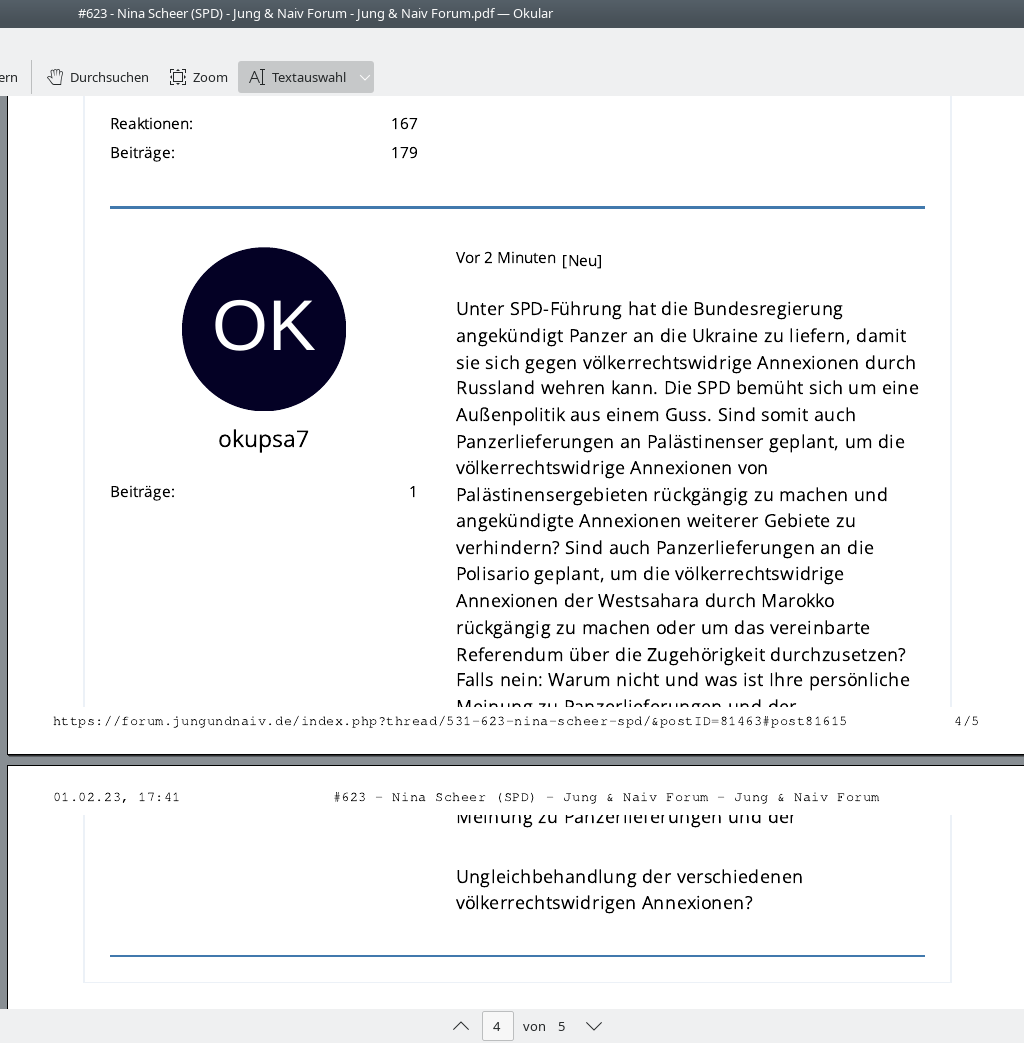Viewport: 1024px width, 1043px height.
Task: Click the line 'völkerrechtswidrigen Annexionen?'
Action: pos(604,903)
